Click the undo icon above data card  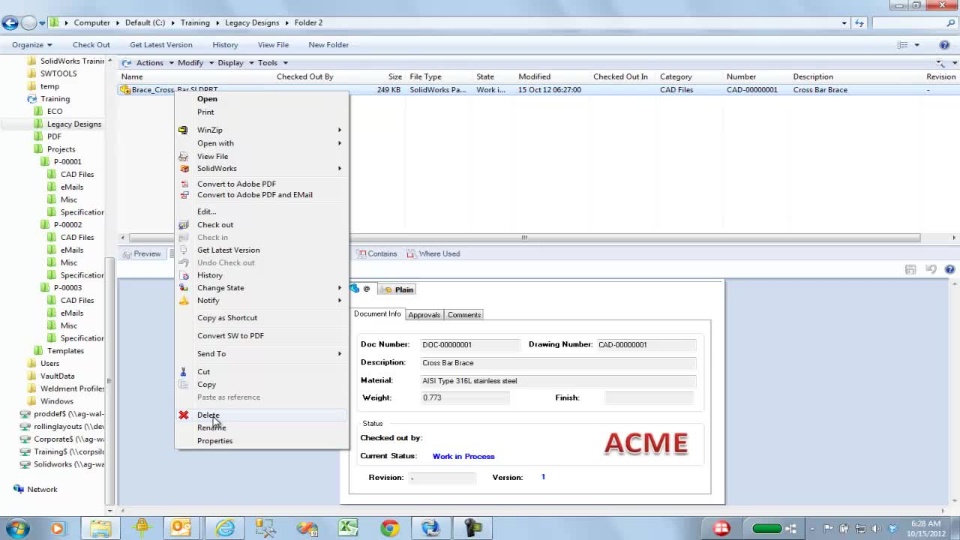(x=931, y=269)
